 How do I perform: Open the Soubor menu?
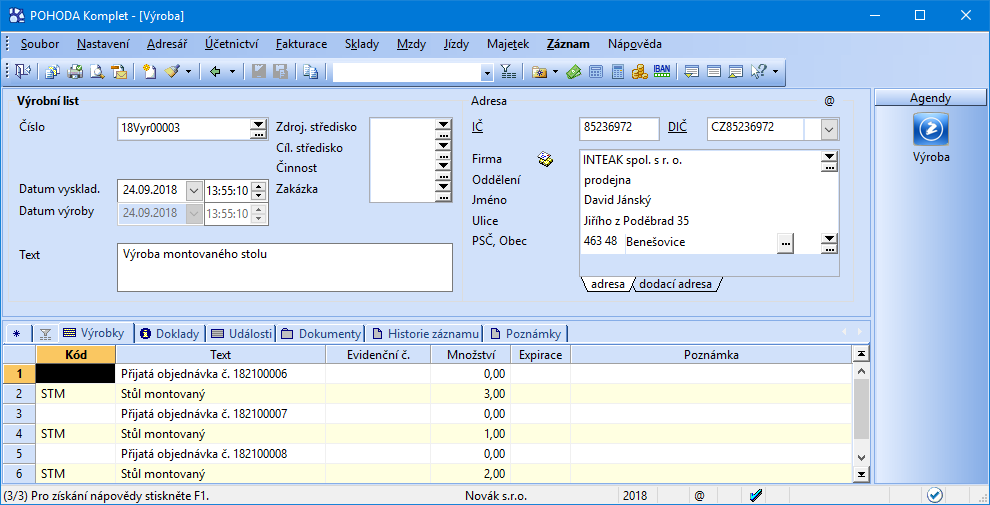click(x=40, y=44)
